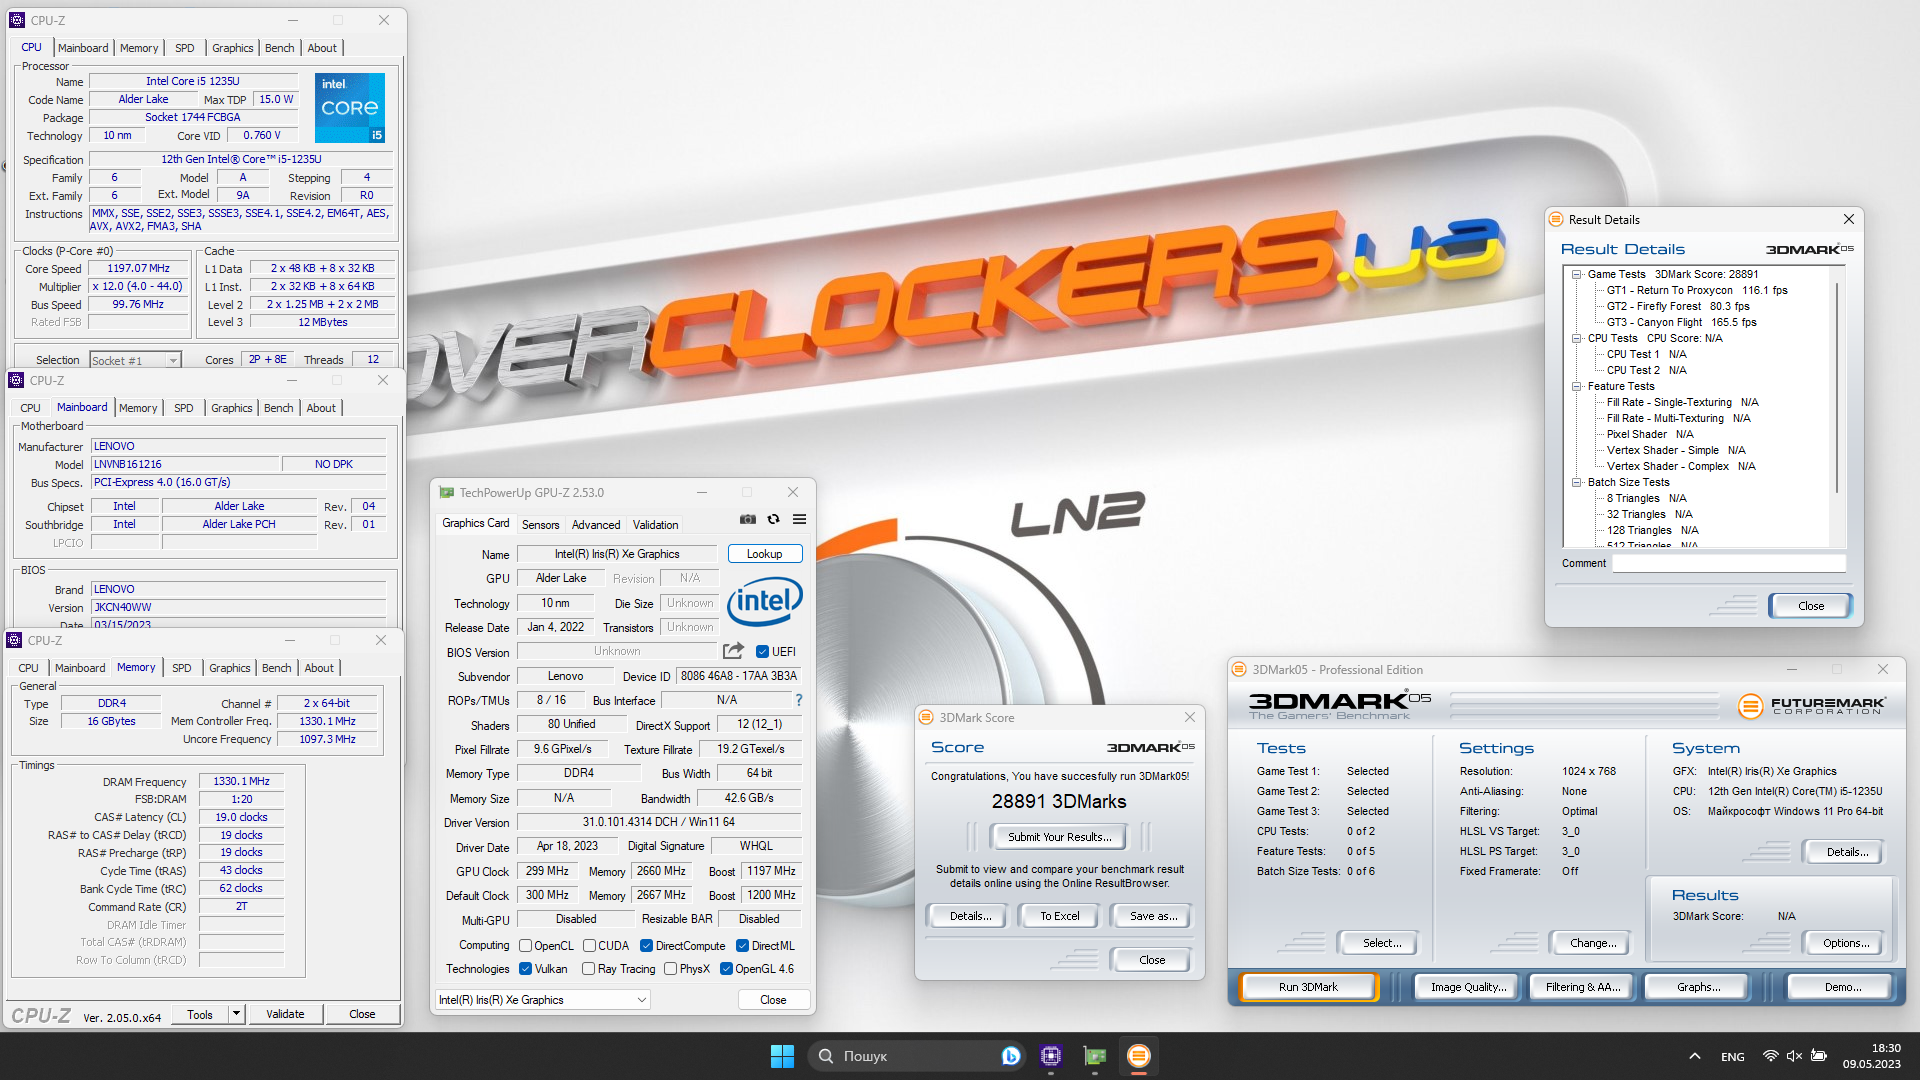Image resolution: width=1920 pixels, height=1080 pixels.
Task: Toggle the OpenCL checkbox
Action: tap(525, 946)
